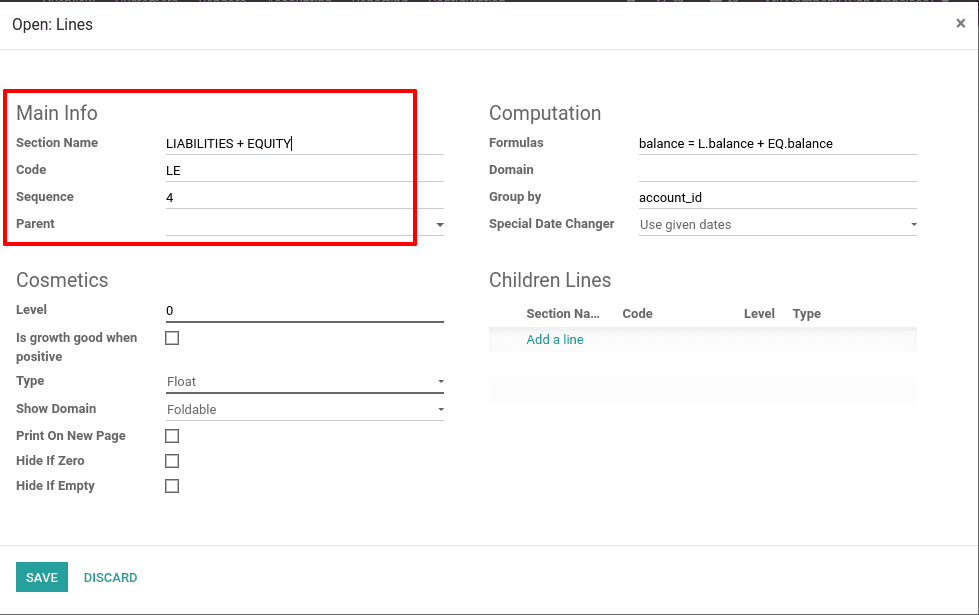
Task: Edit the Section Name field
Action: pyautogui.click(x=305, y=144)
